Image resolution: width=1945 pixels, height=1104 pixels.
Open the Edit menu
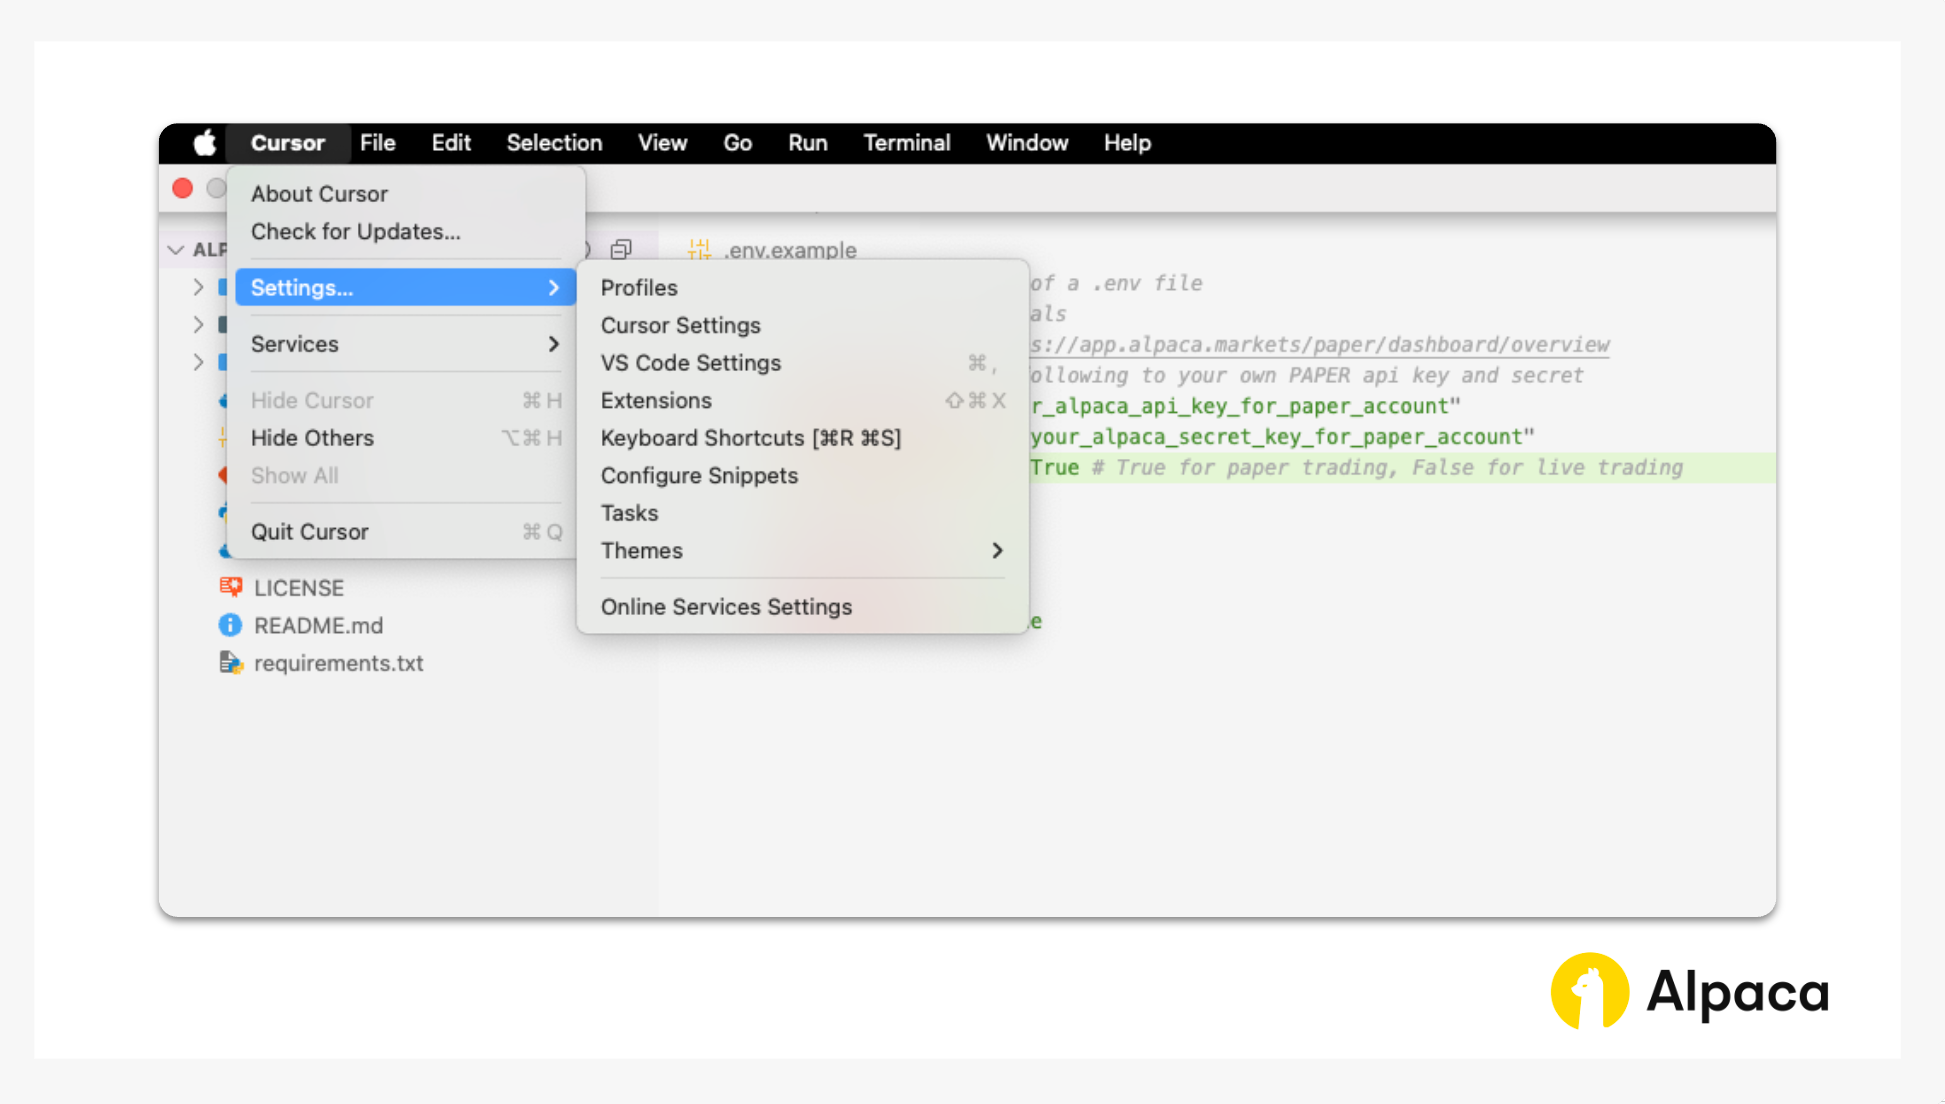click(x=451, y=143)
